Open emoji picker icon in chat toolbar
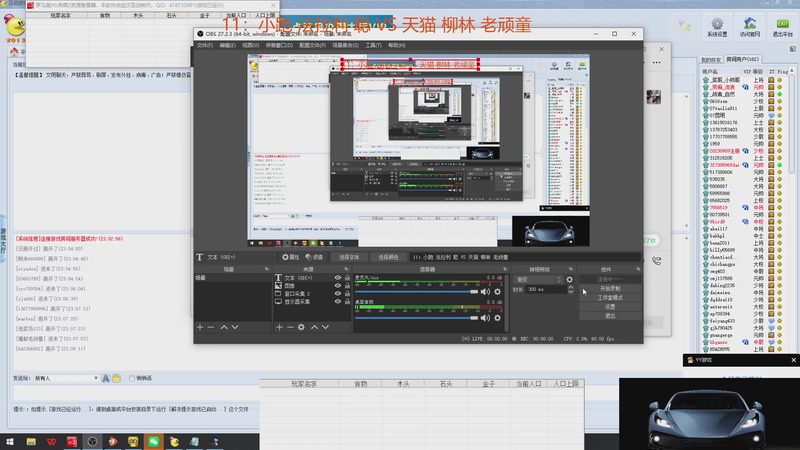800x450 pixels. click(x=116, y=378)
